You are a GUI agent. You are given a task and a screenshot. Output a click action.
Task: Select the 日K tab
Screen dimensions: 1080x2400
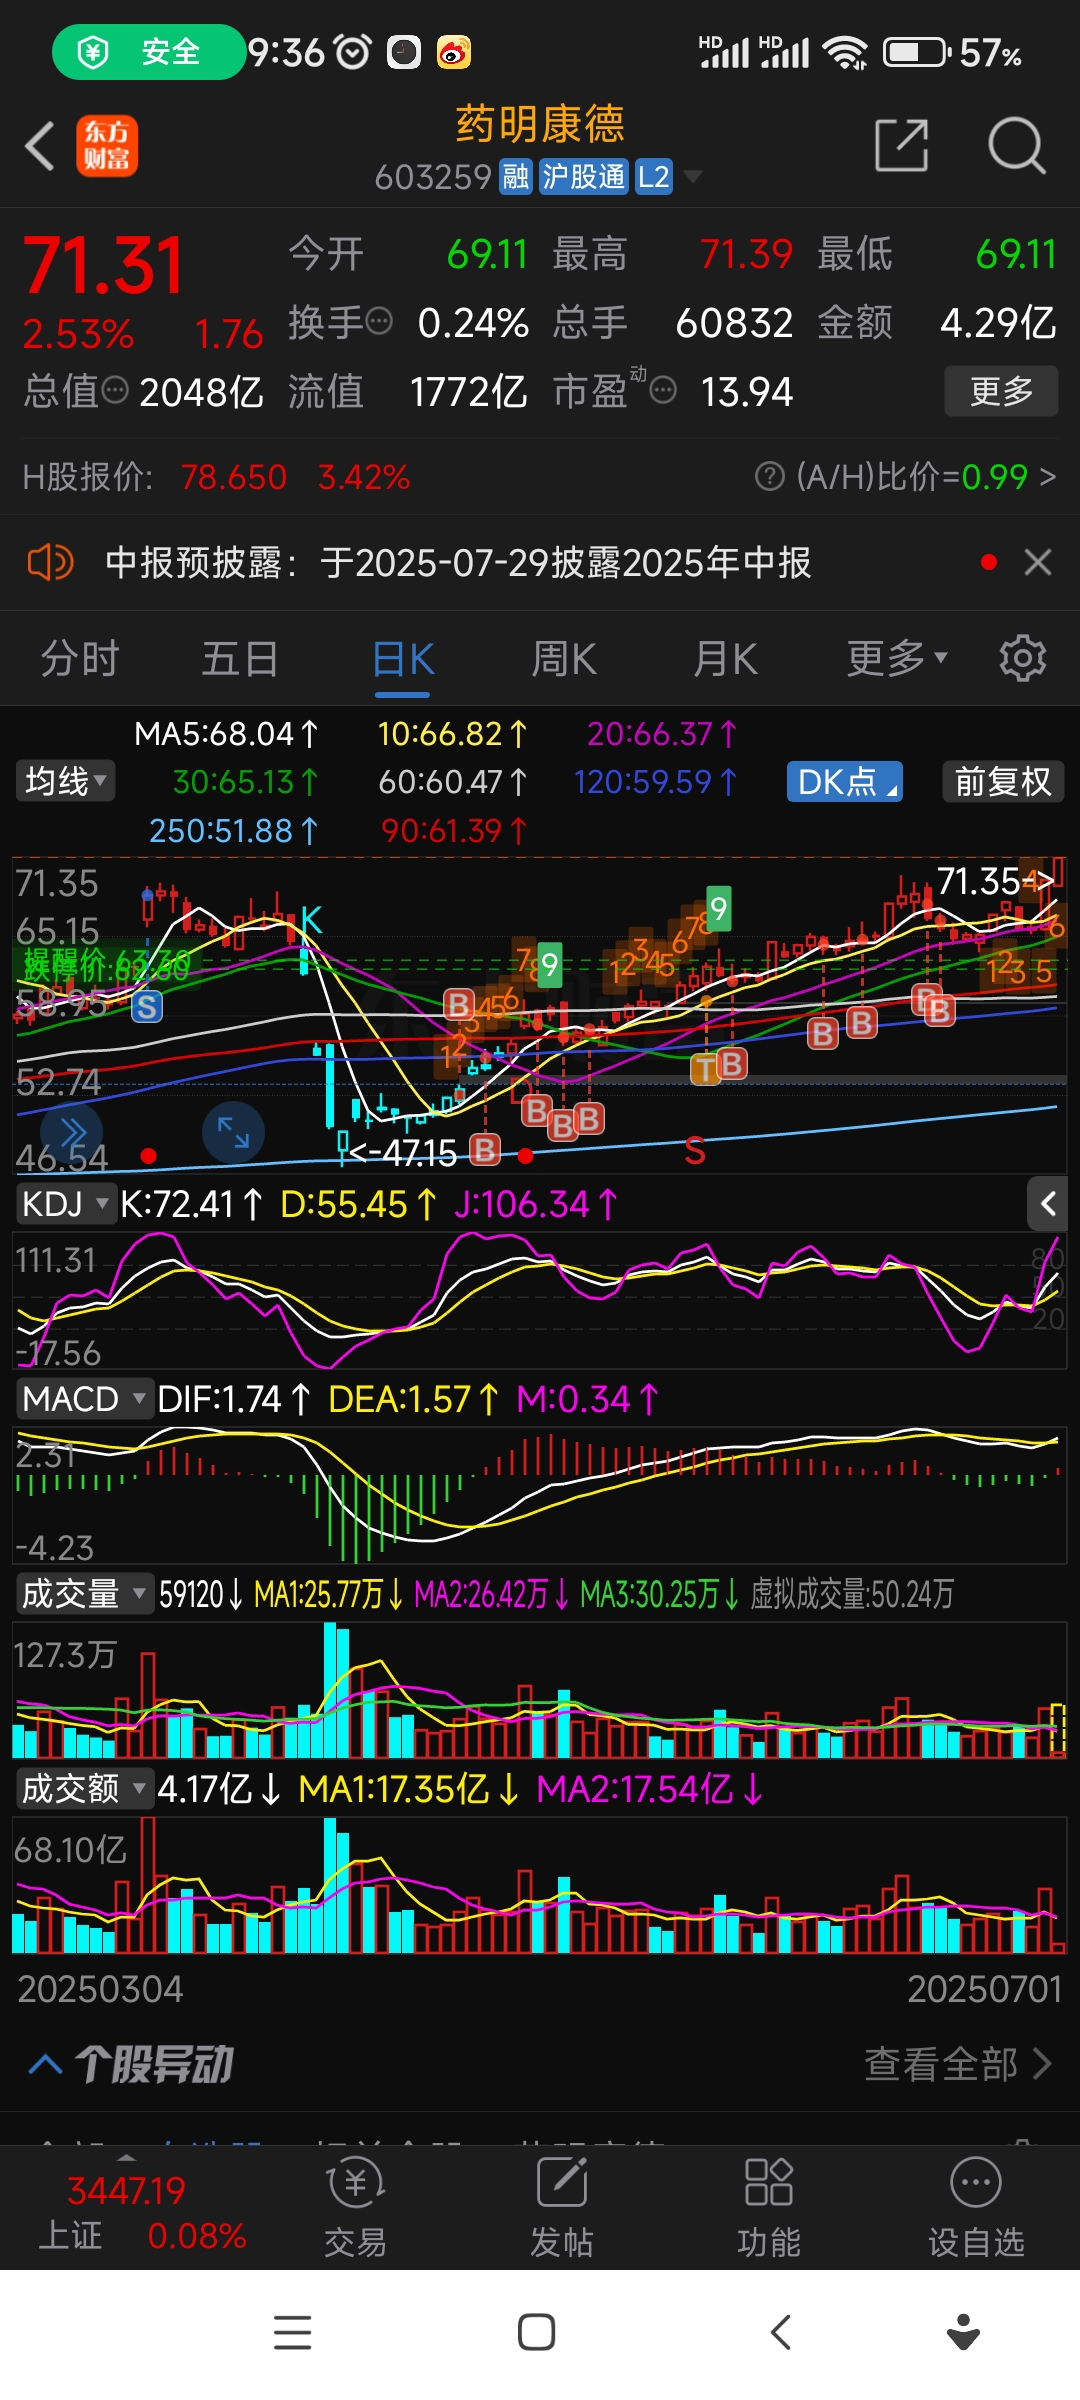coord(403,661)
